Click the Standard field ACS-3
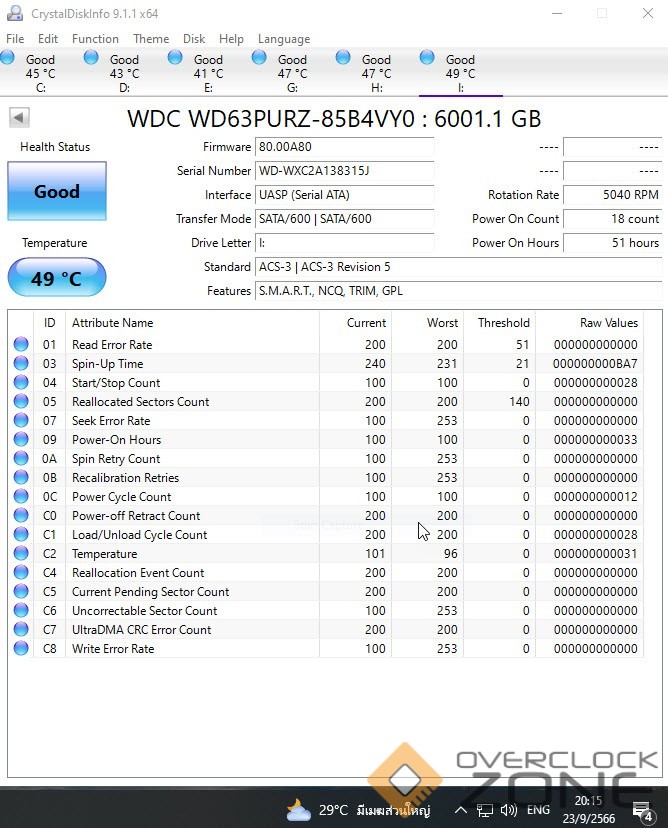Viewport: 668px width, 828px height. [458, 267]
